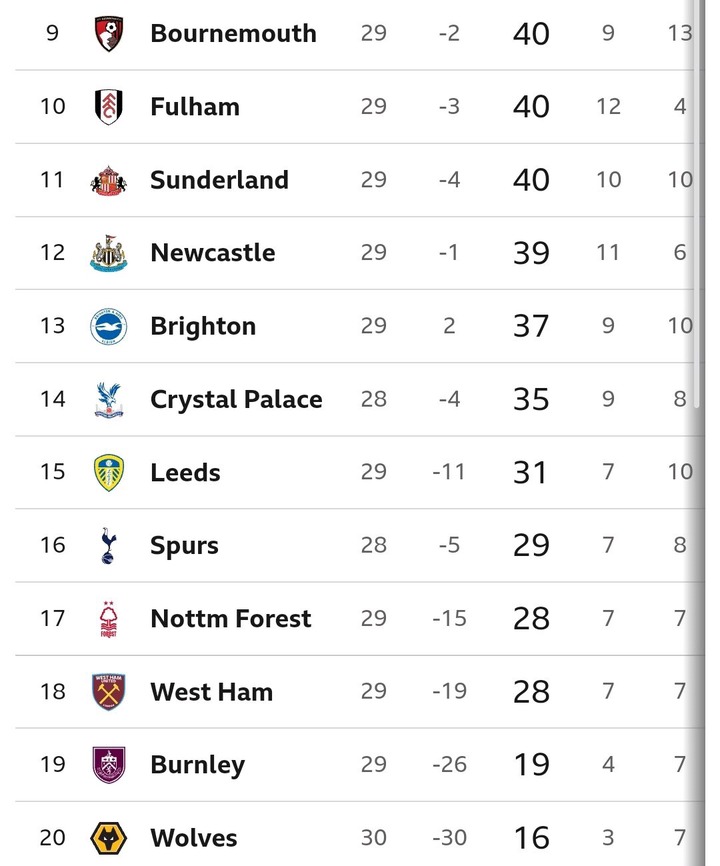Viewport: 720px width, 866px height.
Task: Click the Sunderland club badge
Action: (108, 180)
